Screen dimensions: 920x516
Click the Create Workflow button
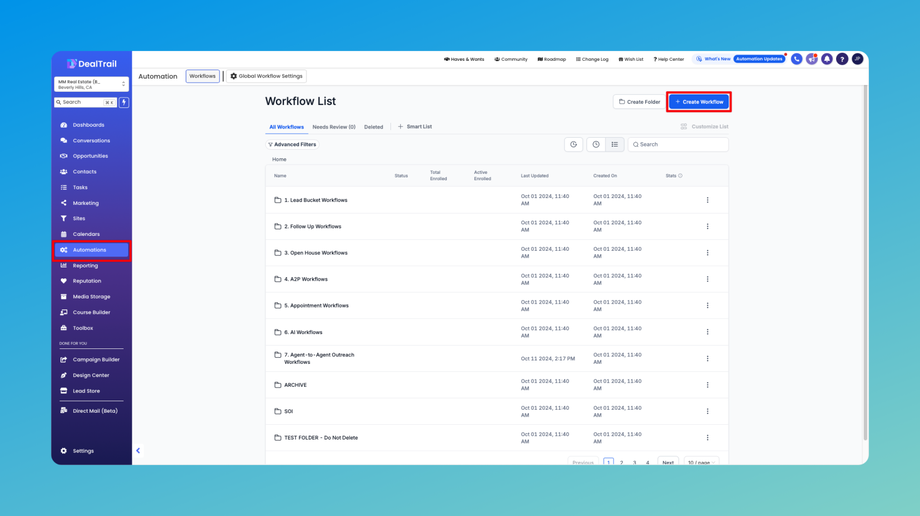tap(699, 101)
